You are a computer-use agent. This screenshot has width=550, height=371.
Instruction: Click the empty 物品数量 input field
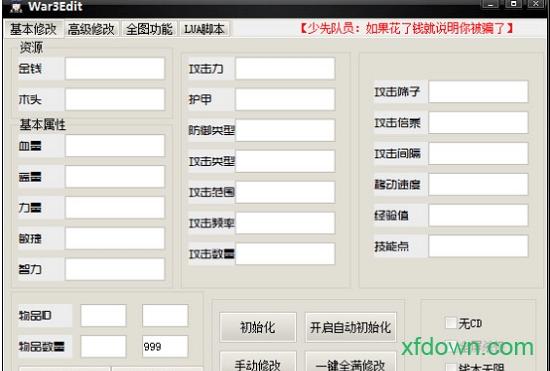103,346
